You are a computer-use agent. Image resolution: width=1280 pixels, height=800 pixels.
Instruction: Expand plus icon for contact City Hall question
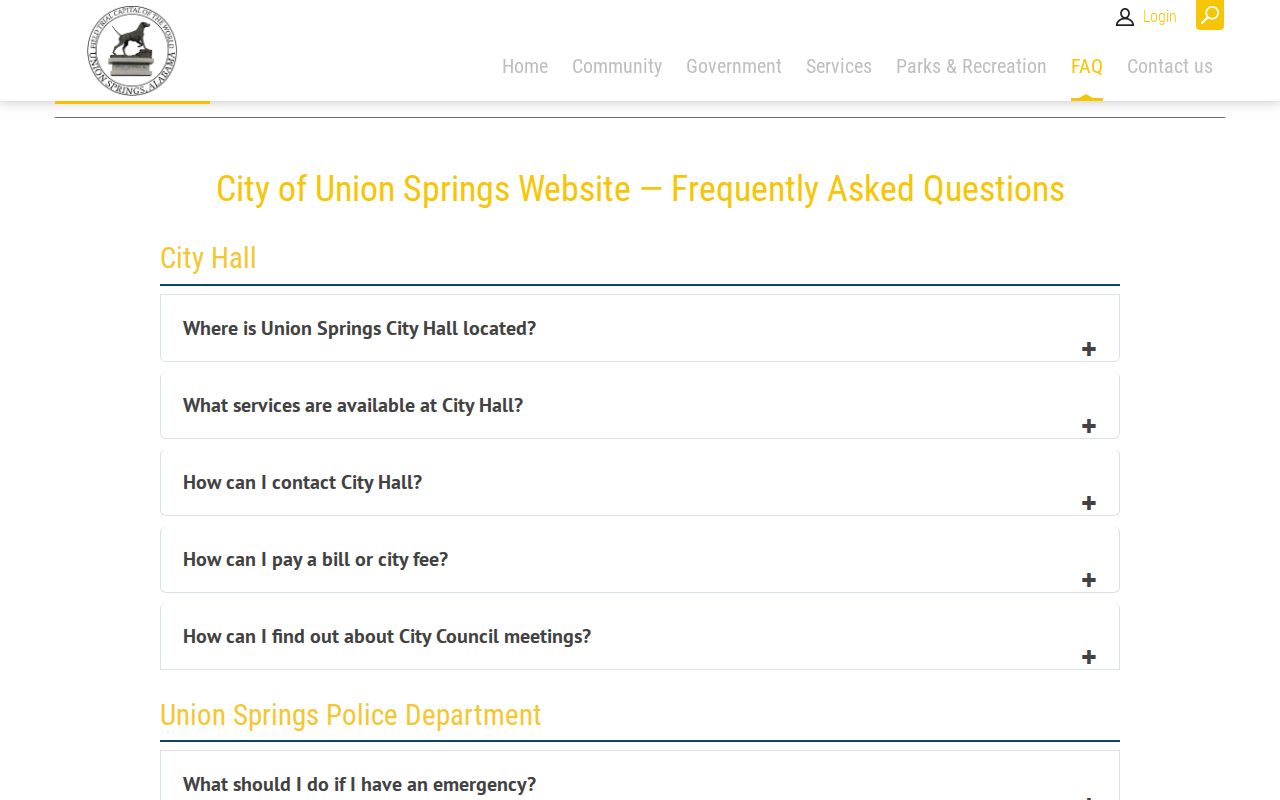pos(1089,503)
